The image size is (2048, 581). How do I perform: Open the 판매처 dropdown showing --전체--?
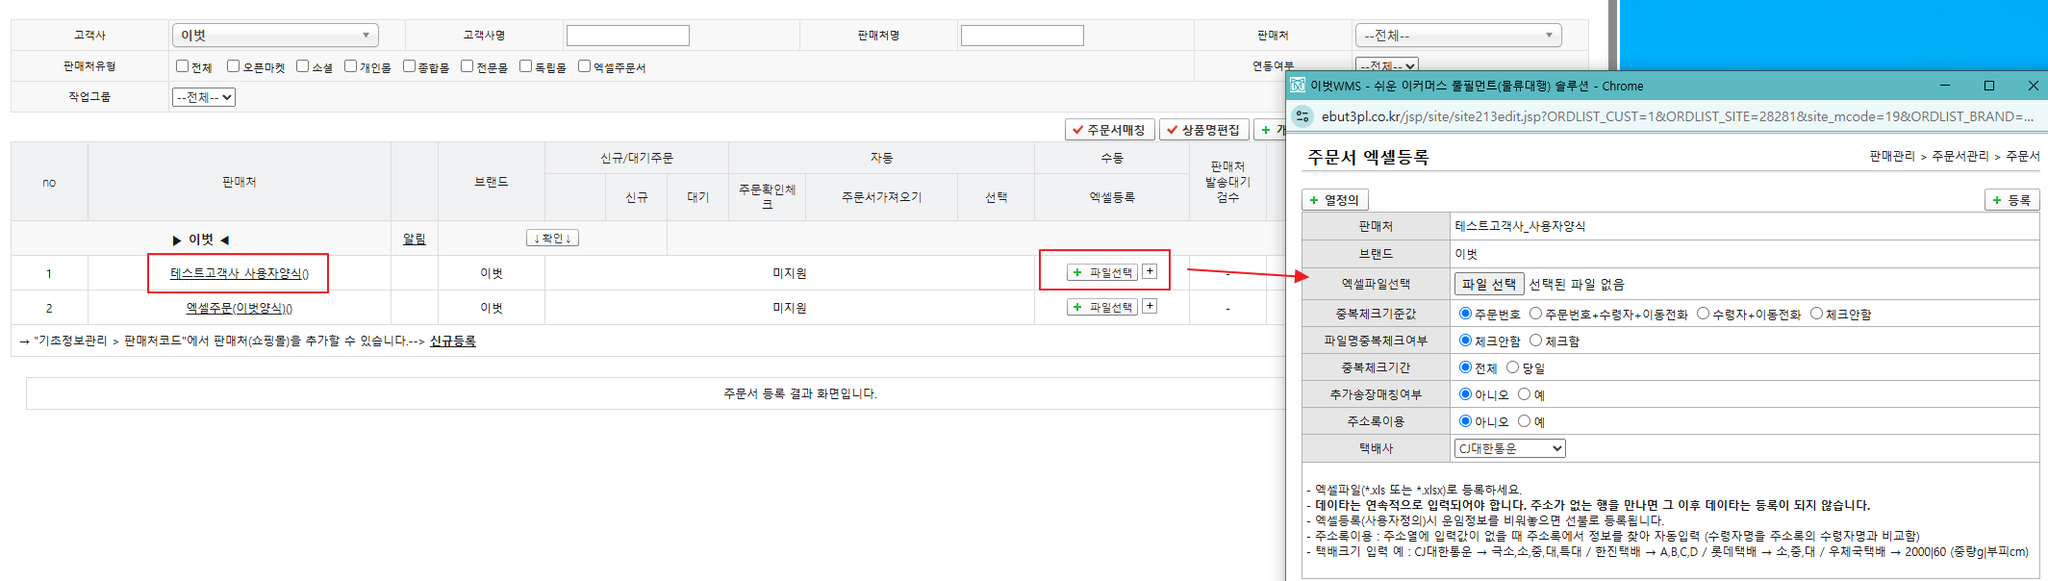pos(1457,35)
